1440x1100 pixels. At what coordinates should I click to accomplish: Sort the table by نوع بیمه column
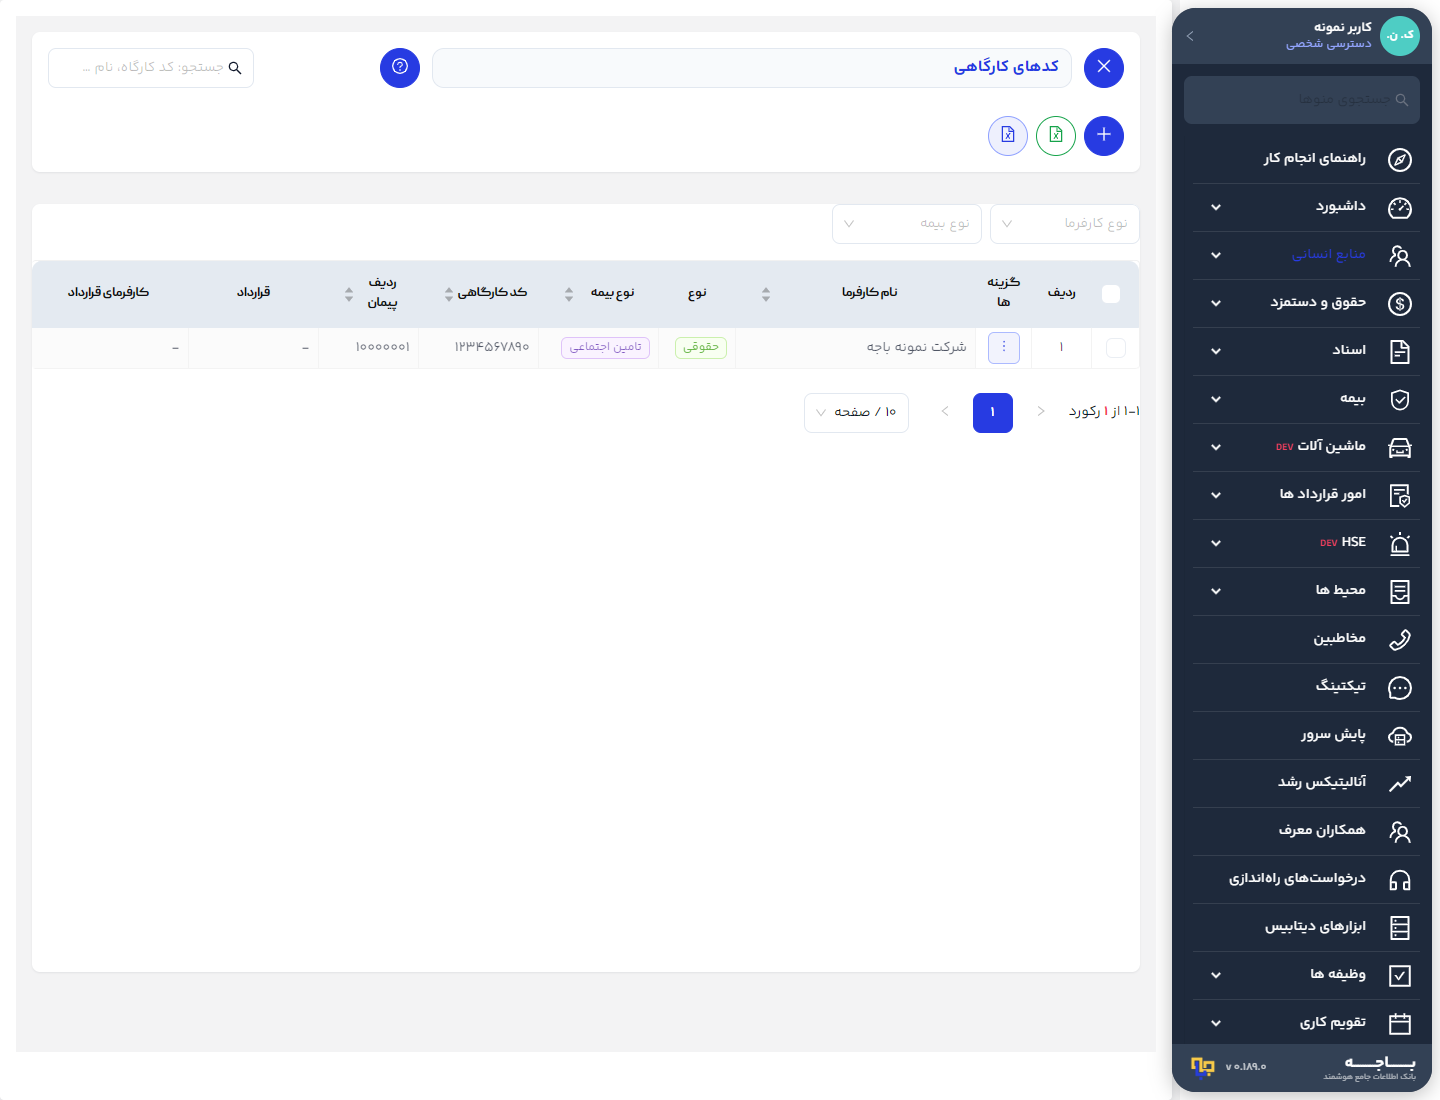[x=569, y=294]
